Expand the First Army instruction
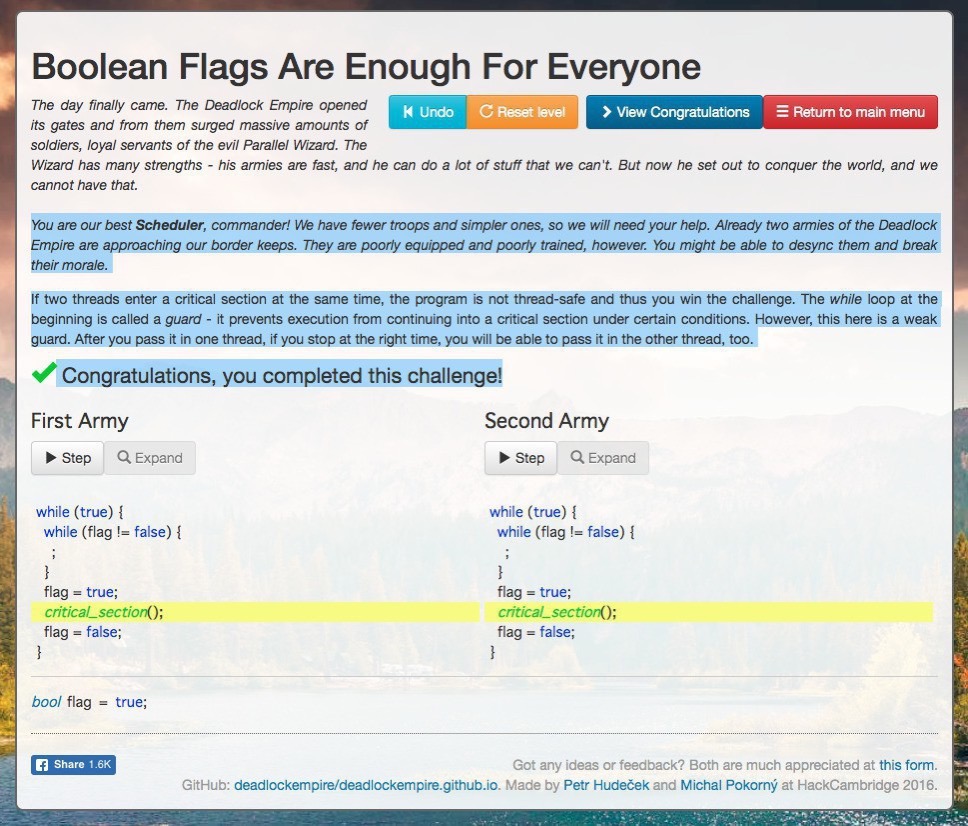Image resolution: width=968 pixels, height=826 pixels. [x=150, y=458]
